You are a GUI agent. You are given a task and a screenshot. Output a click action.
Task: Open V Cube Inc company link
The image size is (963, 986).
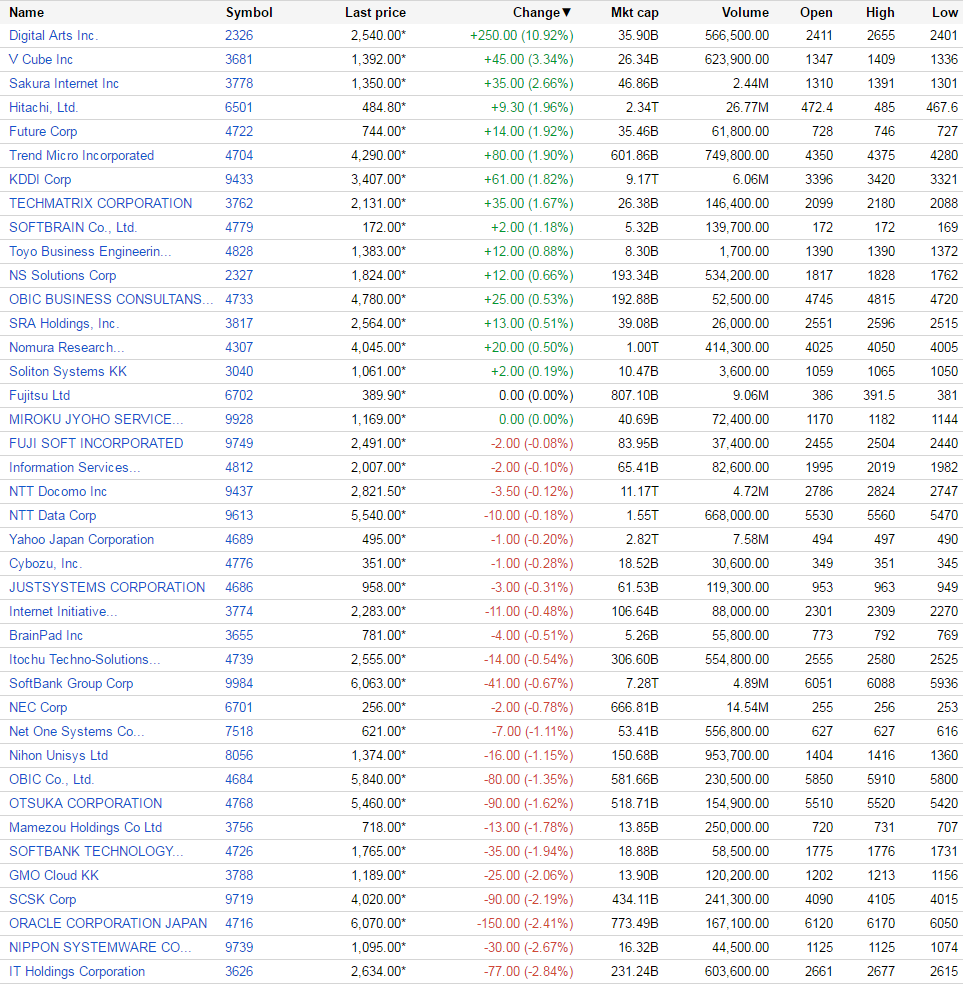(x=41, y=59)
